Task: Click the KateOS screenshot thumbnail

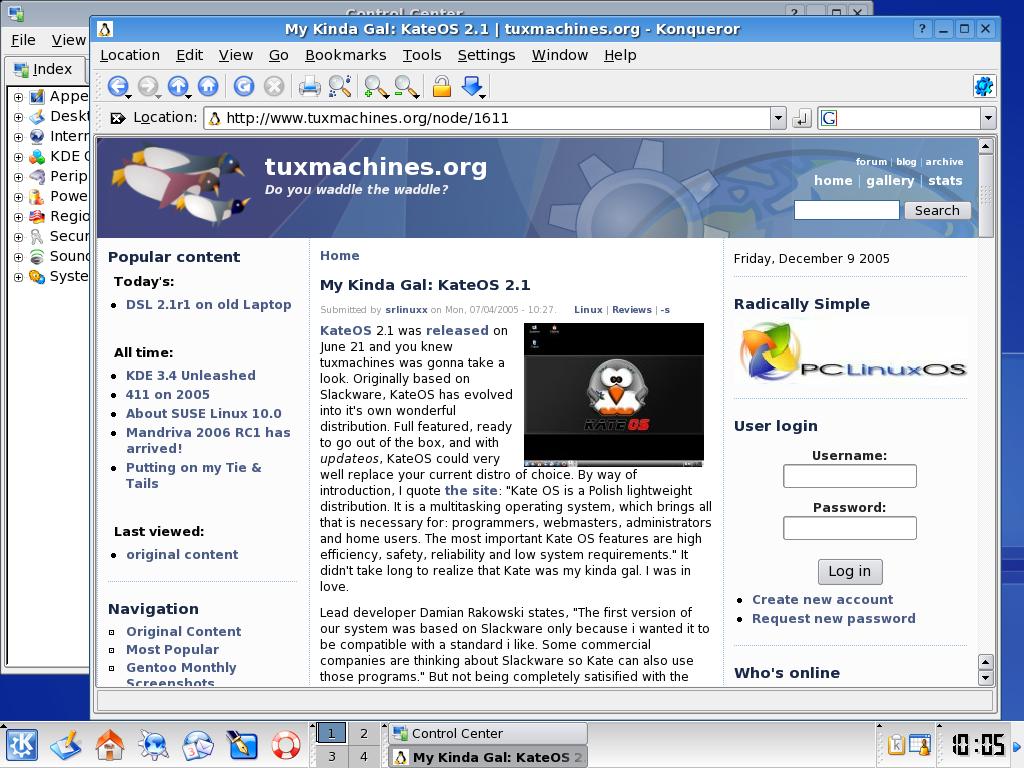Action: pos(614,394)
